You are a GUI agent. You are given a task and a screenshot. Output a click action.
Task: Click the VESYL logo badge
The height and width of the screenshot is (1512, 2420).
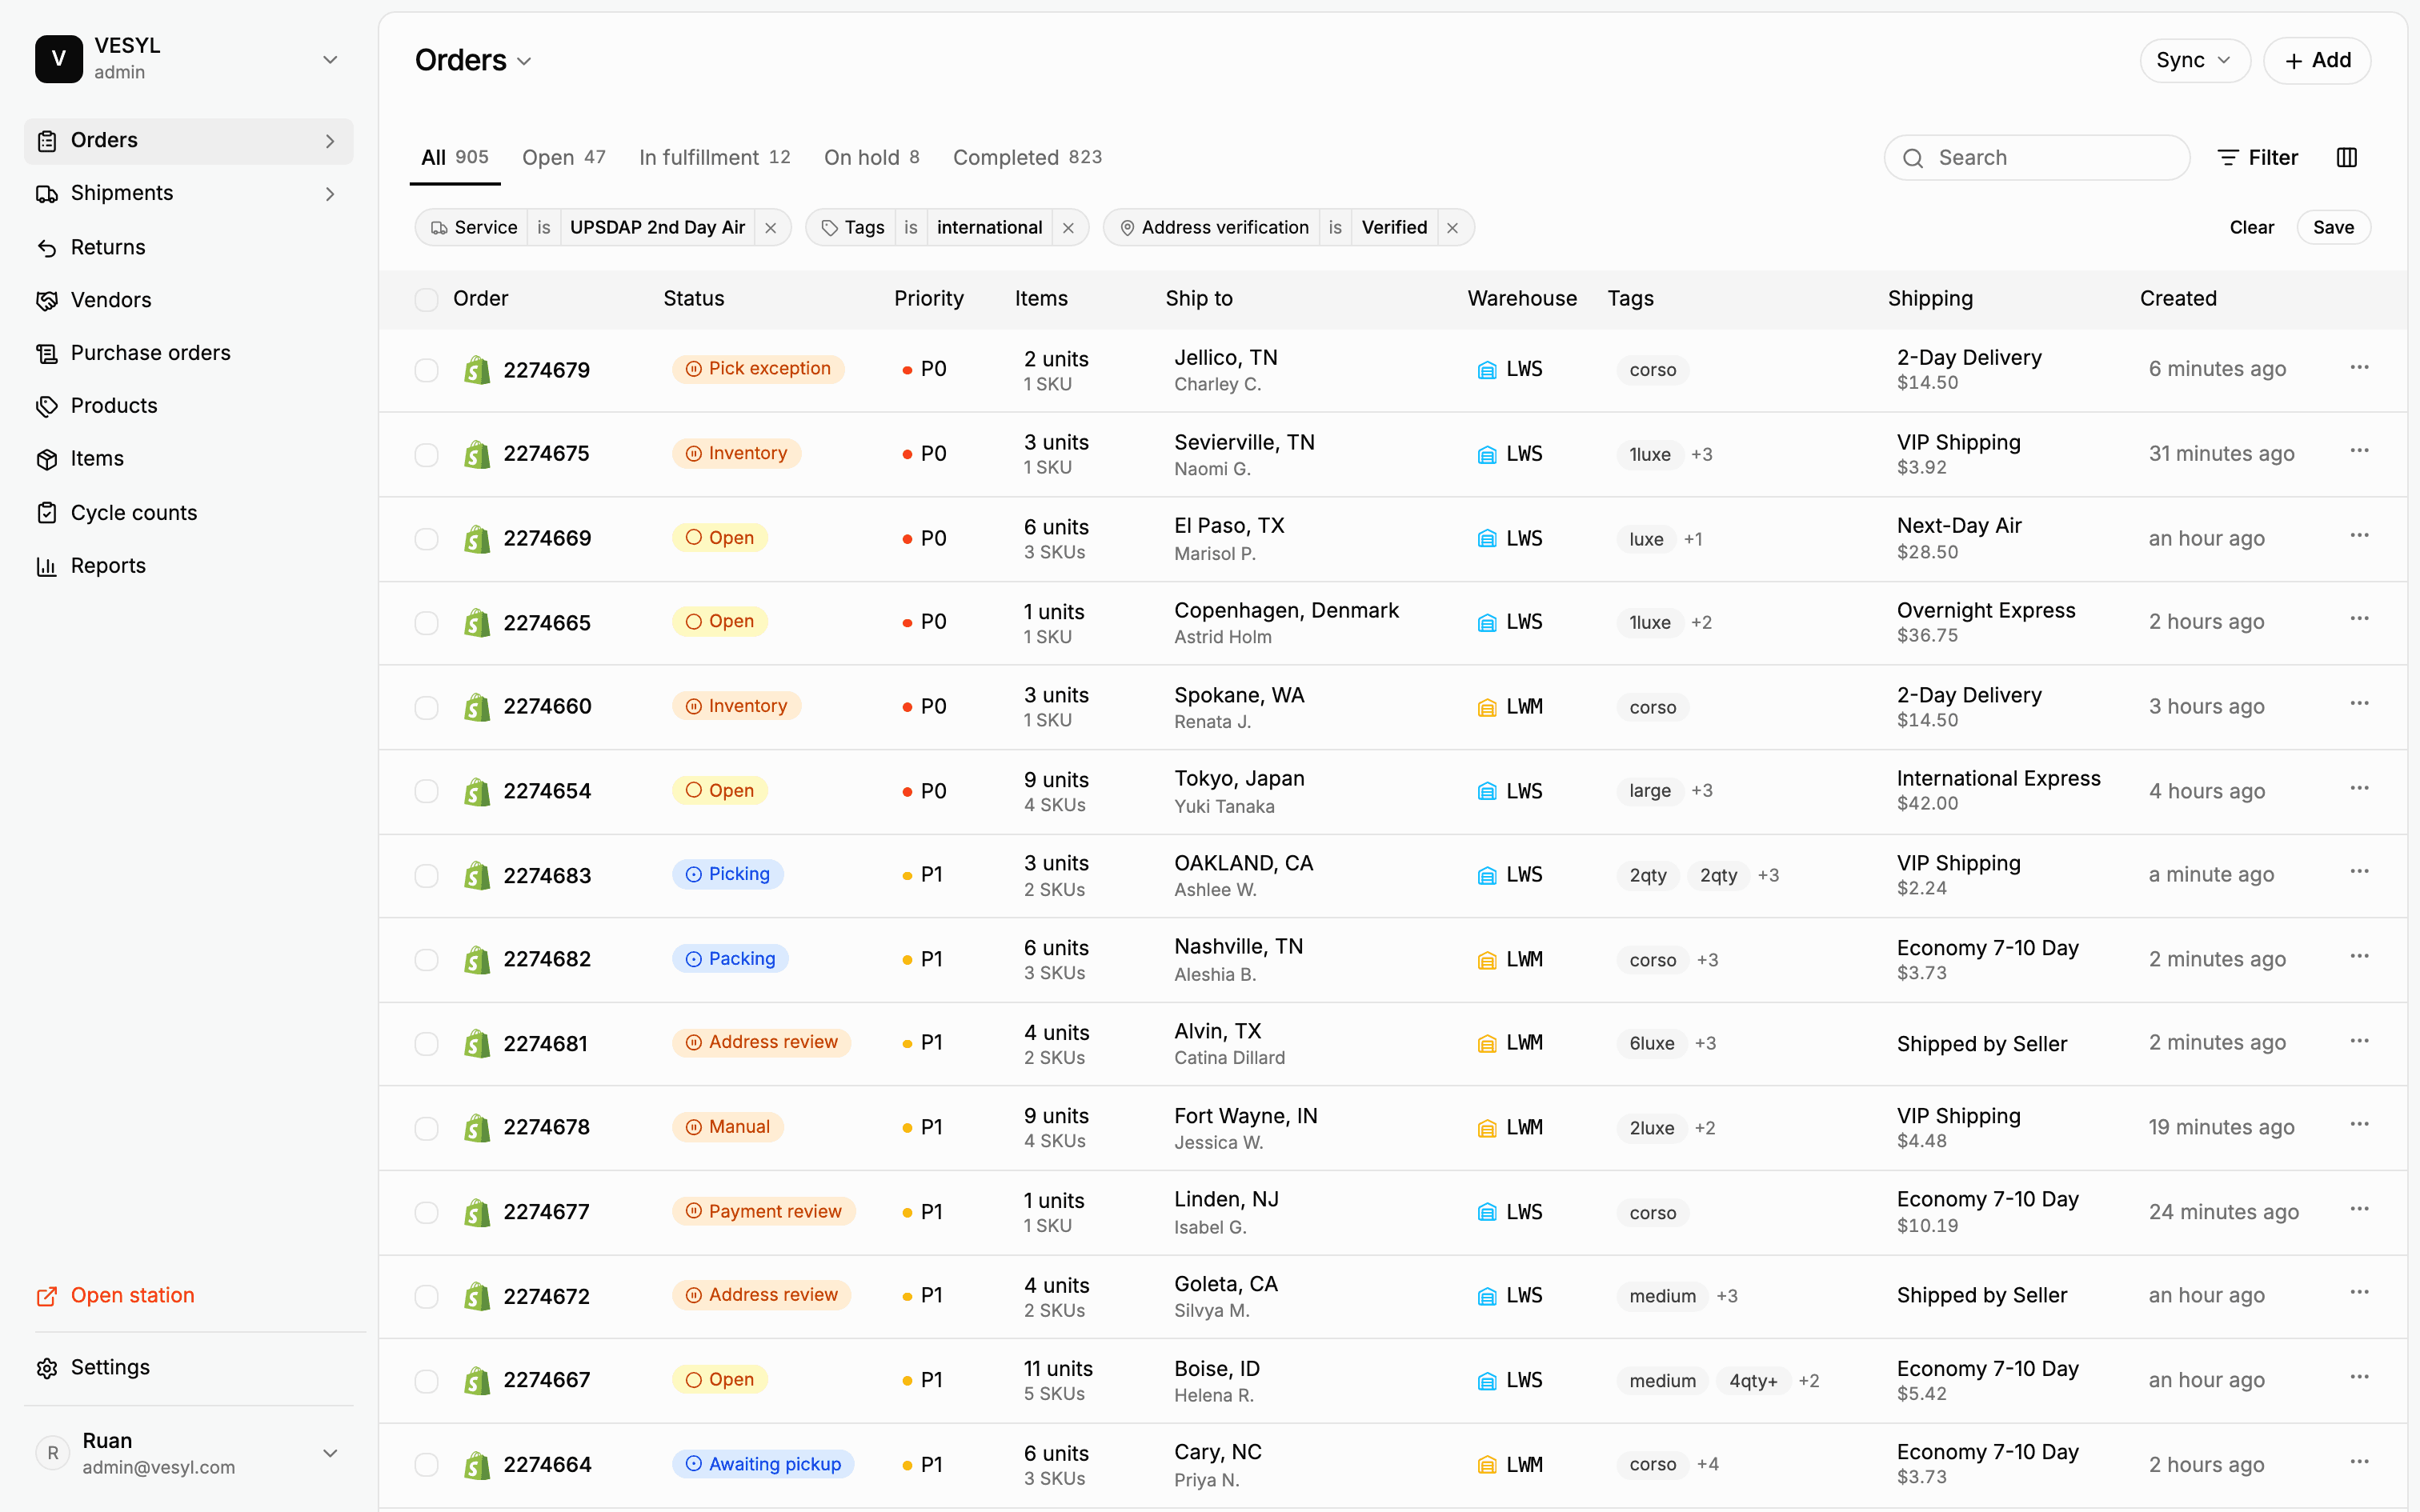point(59,59)
